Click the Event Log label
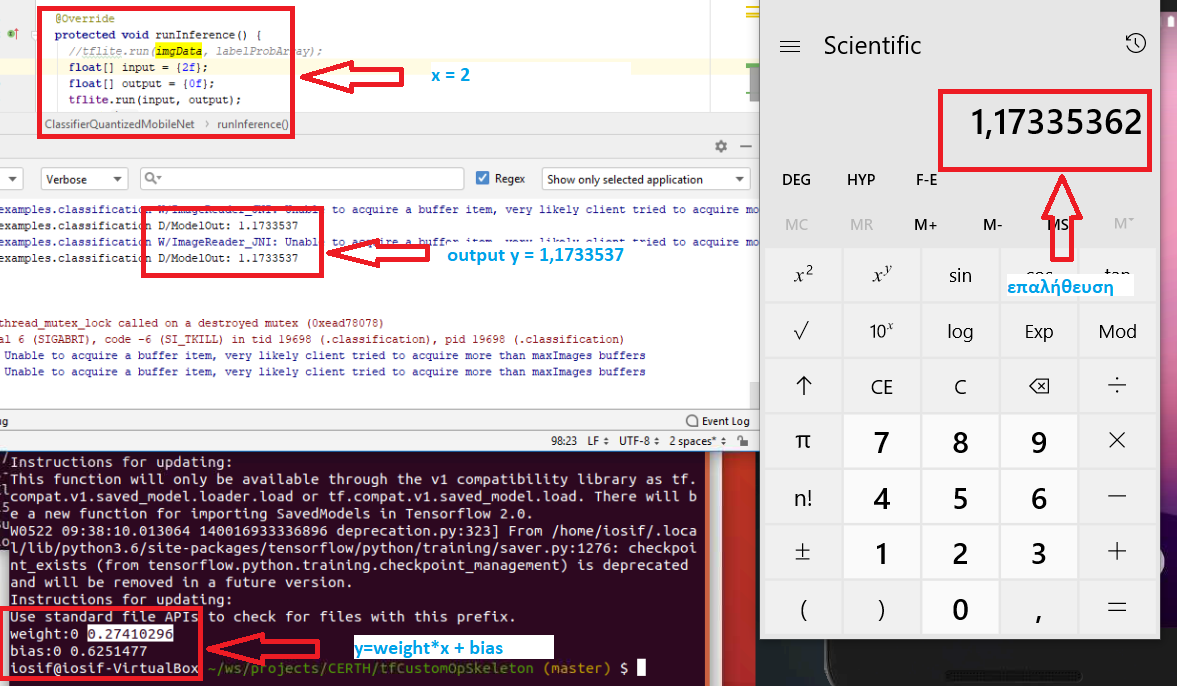1177x686 pixels. [x=725, y=421]
